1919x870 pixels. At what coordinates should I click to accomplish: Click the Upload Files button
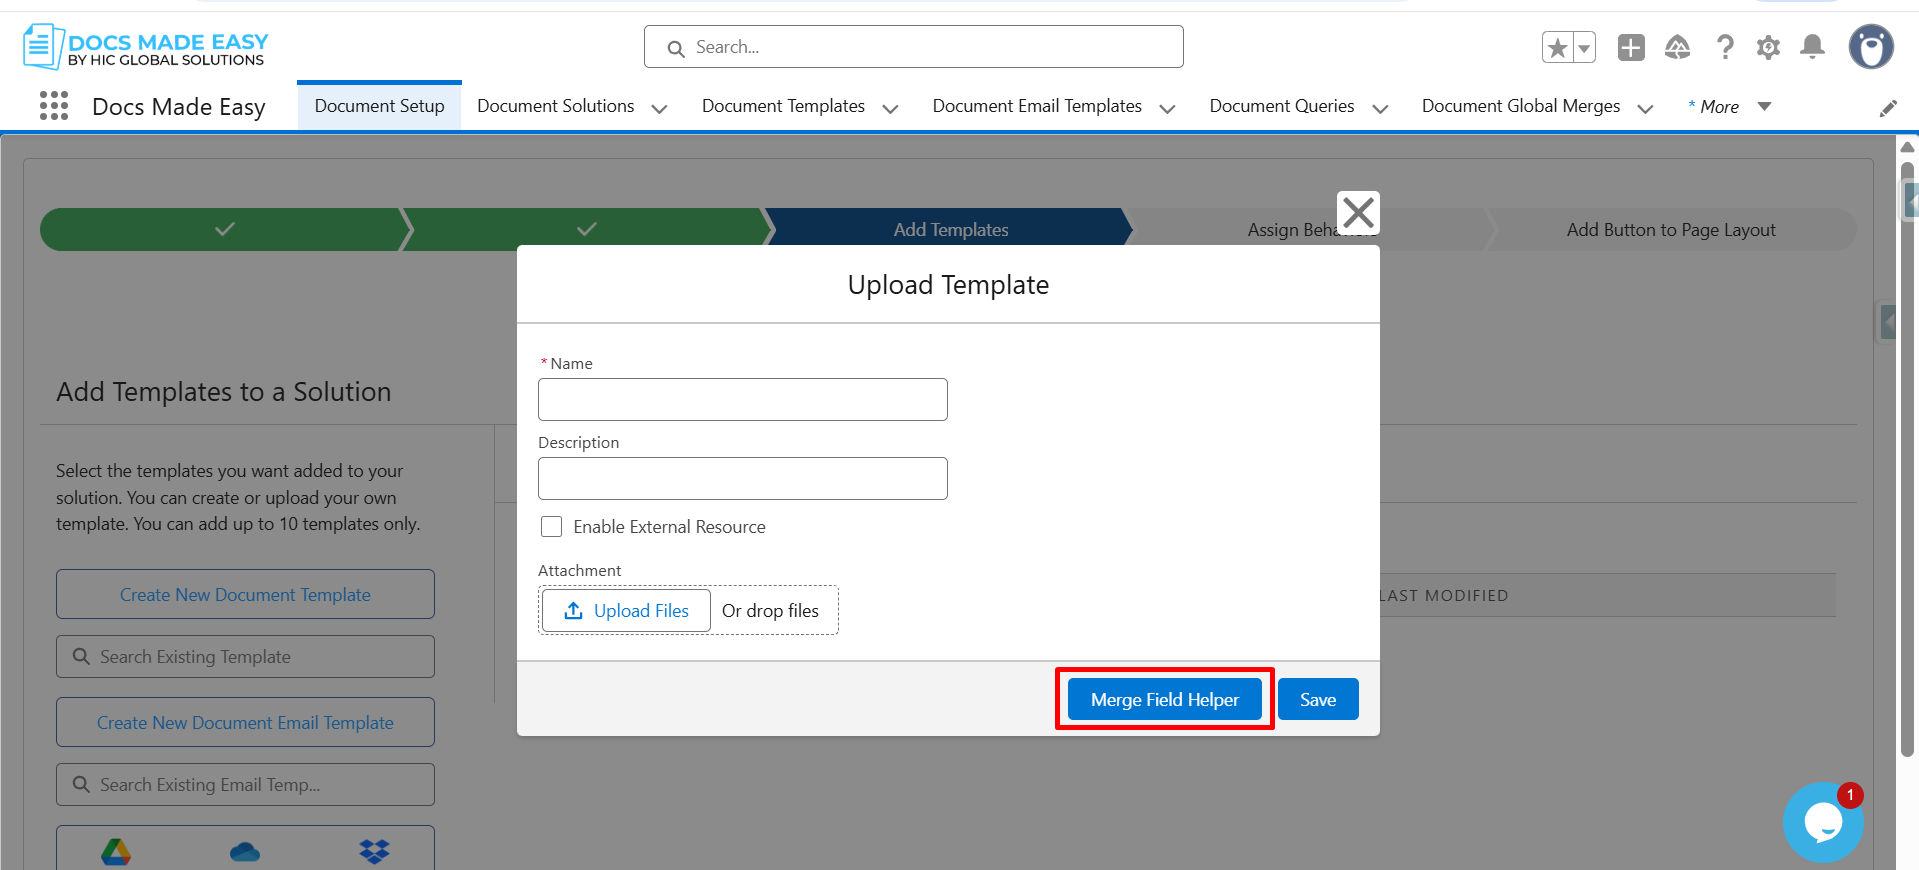627,610
